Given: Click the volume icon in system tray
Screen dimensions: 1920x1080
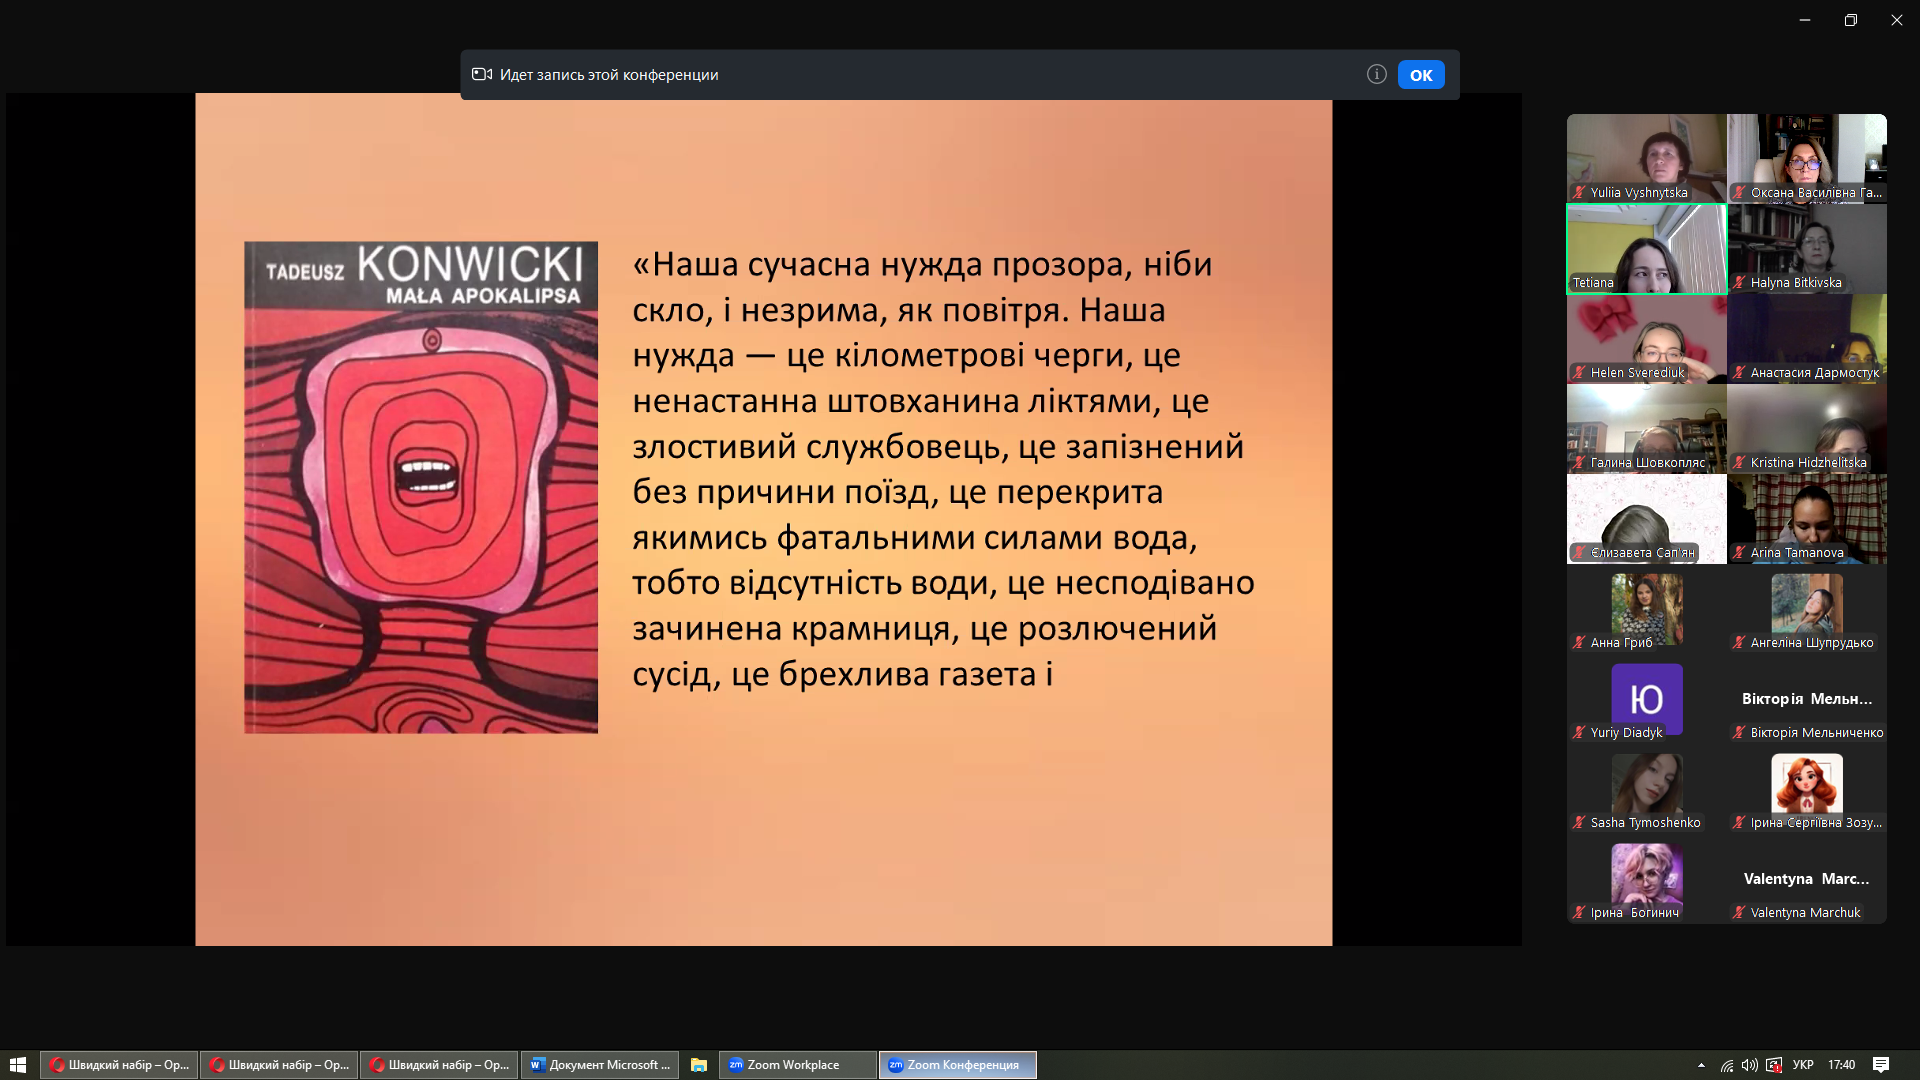Looking at the screenshot, I should (x=1749, y=1065).
